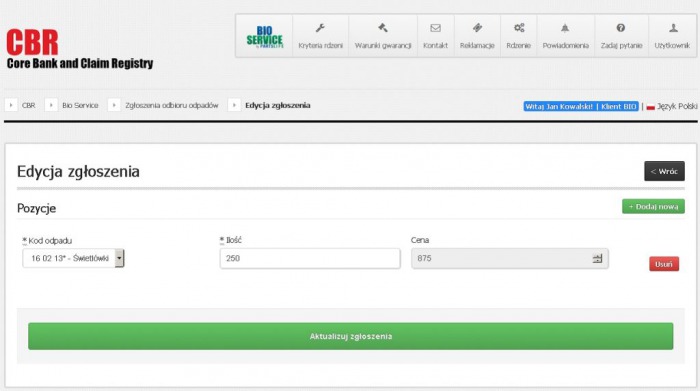The width and height of the screenshot is (700, 391).
Task: Open Język Polski language selector
Action: pyautogui.click(x=672, y=106)
